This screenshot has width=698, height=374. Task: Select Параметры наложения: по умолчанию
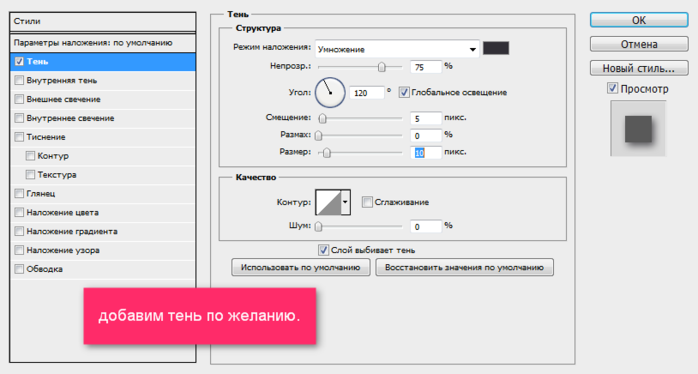coord(103,43)
